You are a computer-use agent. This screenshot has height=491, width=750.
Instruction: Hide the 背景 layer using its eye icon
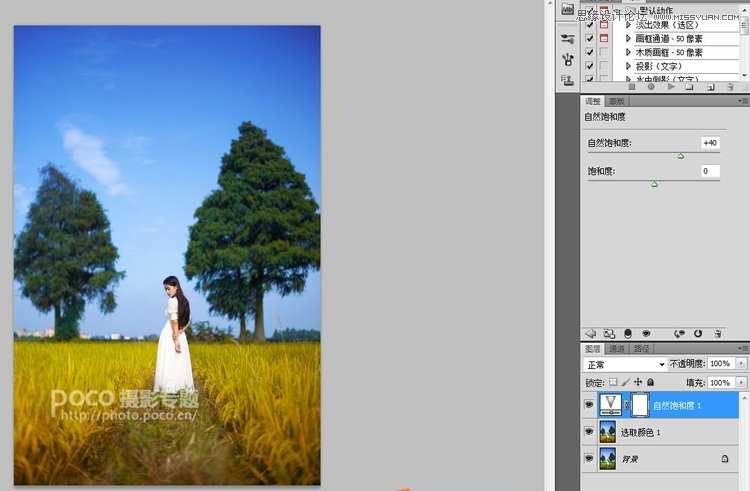[x=589, y=458]
